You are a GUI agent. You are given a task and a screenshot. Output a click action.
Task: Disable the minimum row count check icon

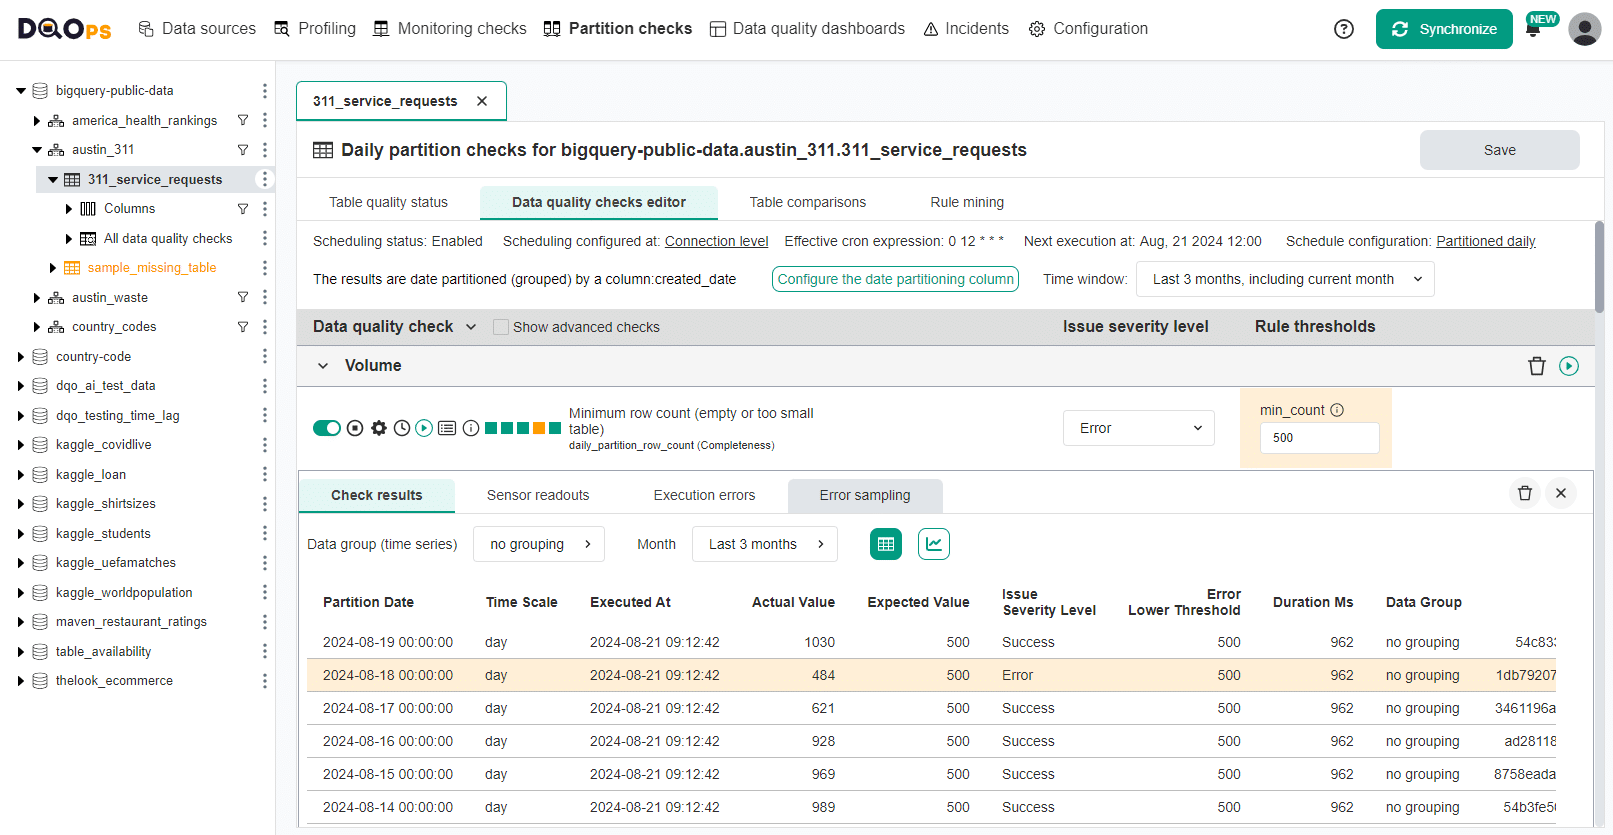coord(355,428)
